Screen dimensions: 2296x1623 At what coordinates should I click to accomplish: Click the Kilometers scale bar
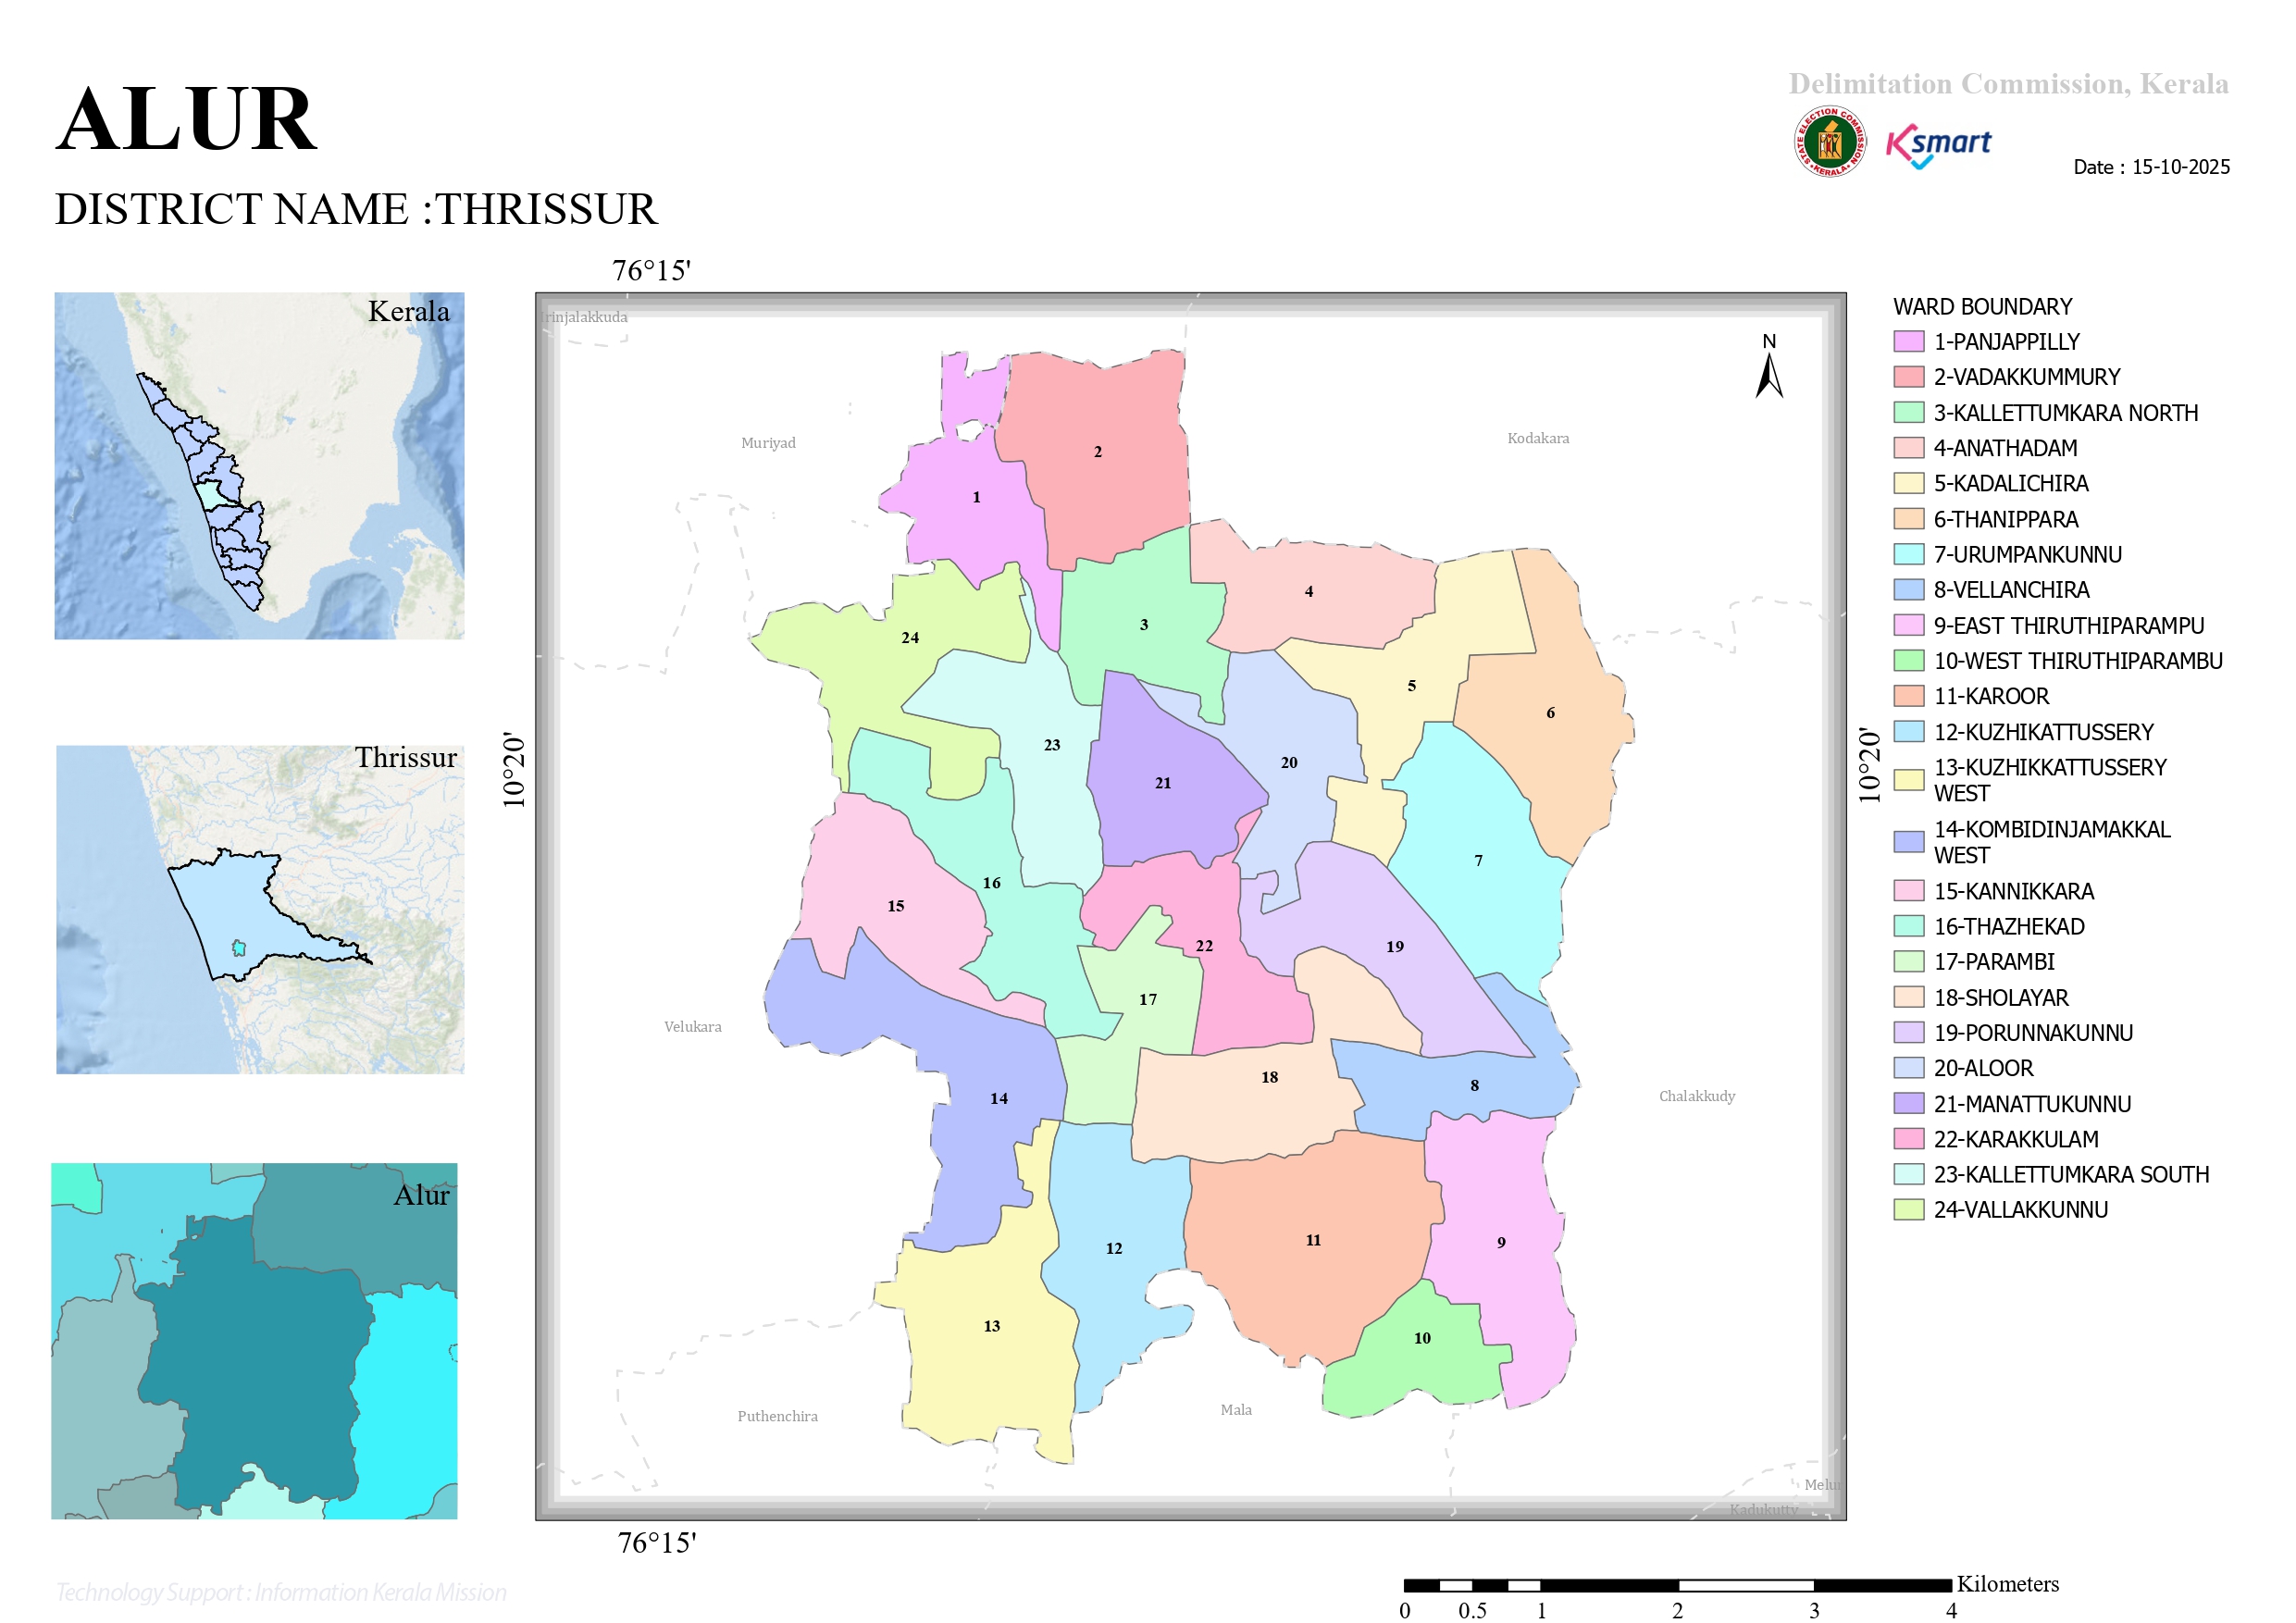pyautogui.click(x=1677, y=1585)
